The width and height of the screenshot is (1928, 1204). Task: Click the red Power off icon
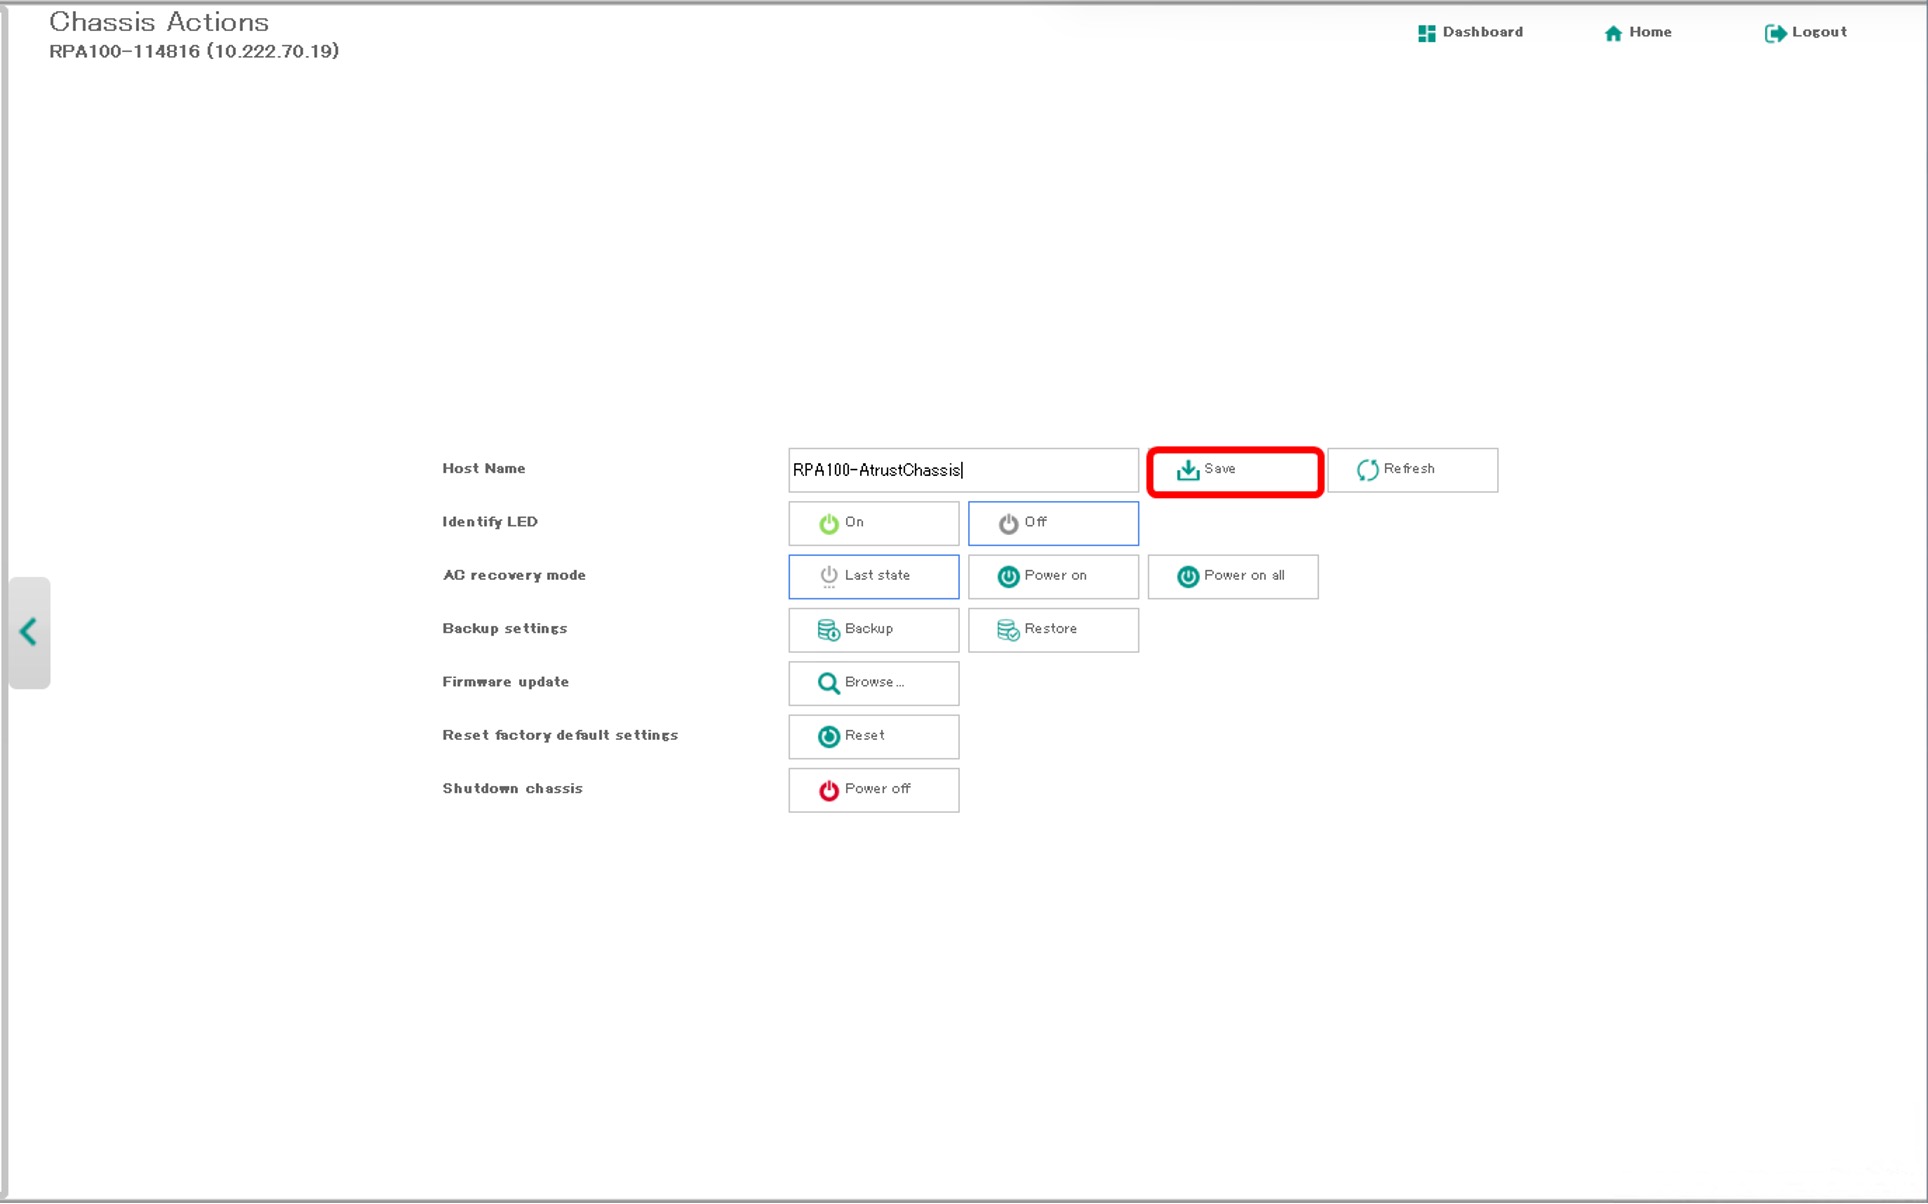click(828, 790)
